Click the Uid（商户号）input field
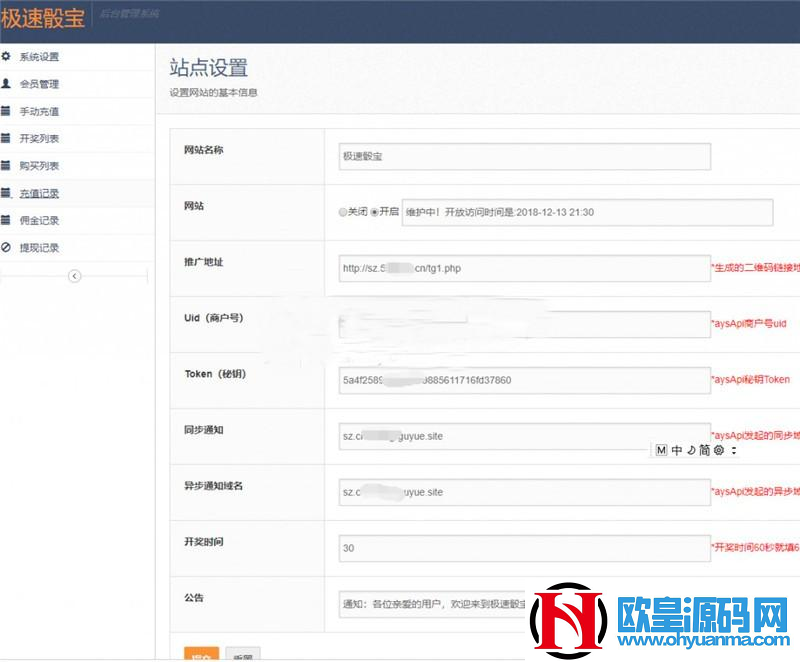Screen dimensions: 800x662 pyautogui.click(x=524, y=324)
